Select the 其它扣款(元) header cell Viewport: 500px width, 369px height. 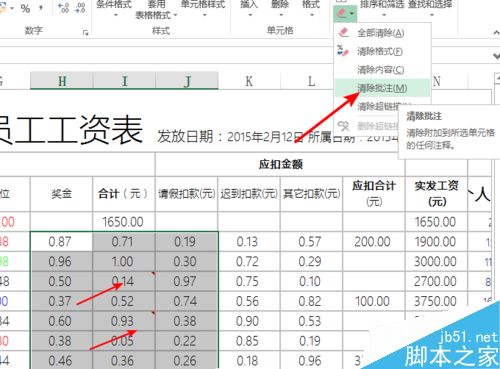(x=311, y=194)
